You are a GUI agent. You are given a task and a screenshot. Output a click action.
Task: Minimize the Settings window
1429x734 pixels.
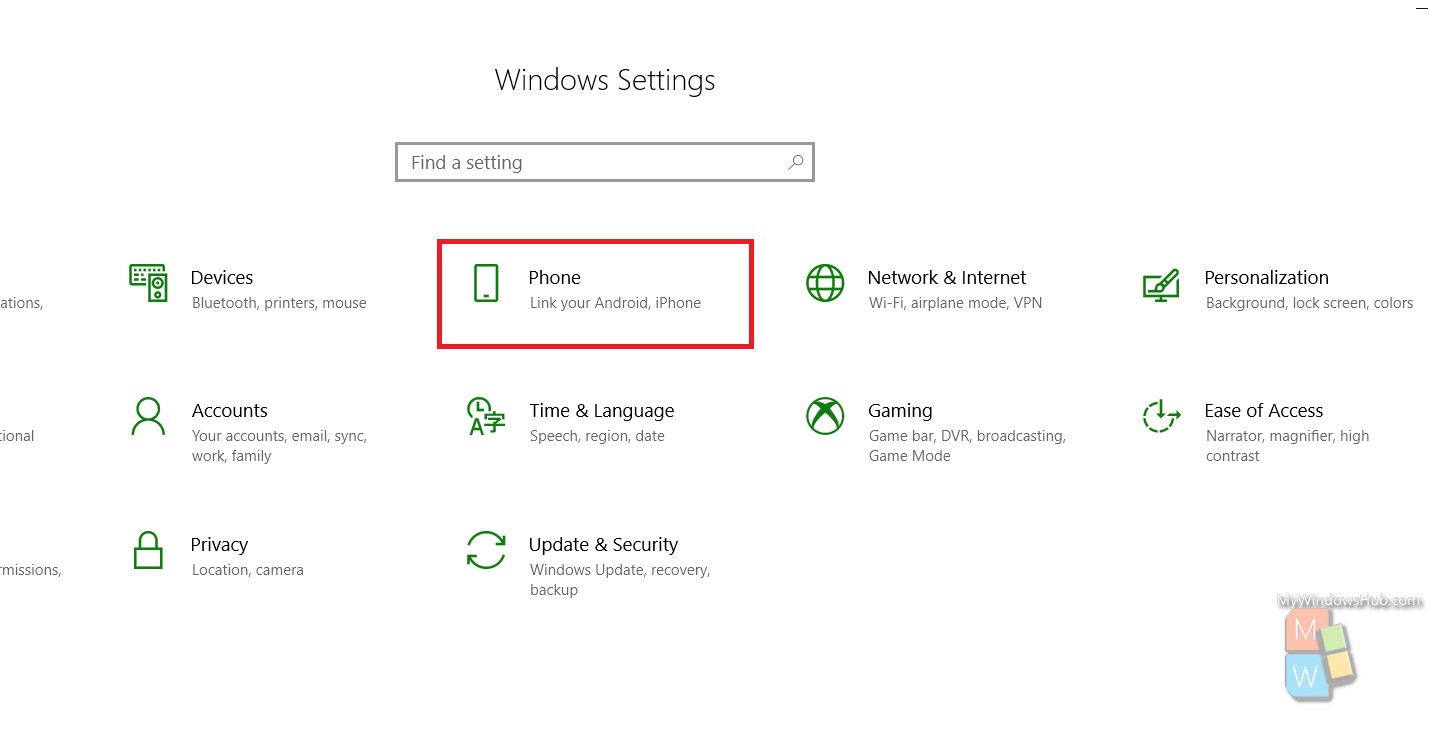coord(1421,8)
